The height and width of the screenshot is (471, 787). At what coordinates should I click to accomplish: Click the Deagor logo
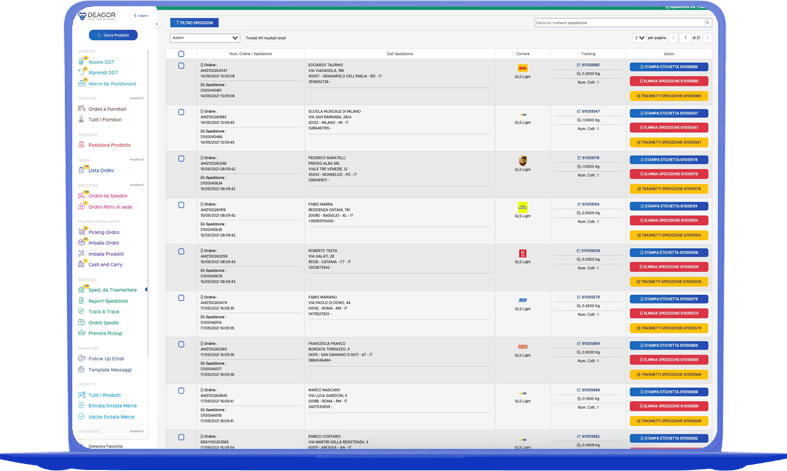[x=97, y=16]
